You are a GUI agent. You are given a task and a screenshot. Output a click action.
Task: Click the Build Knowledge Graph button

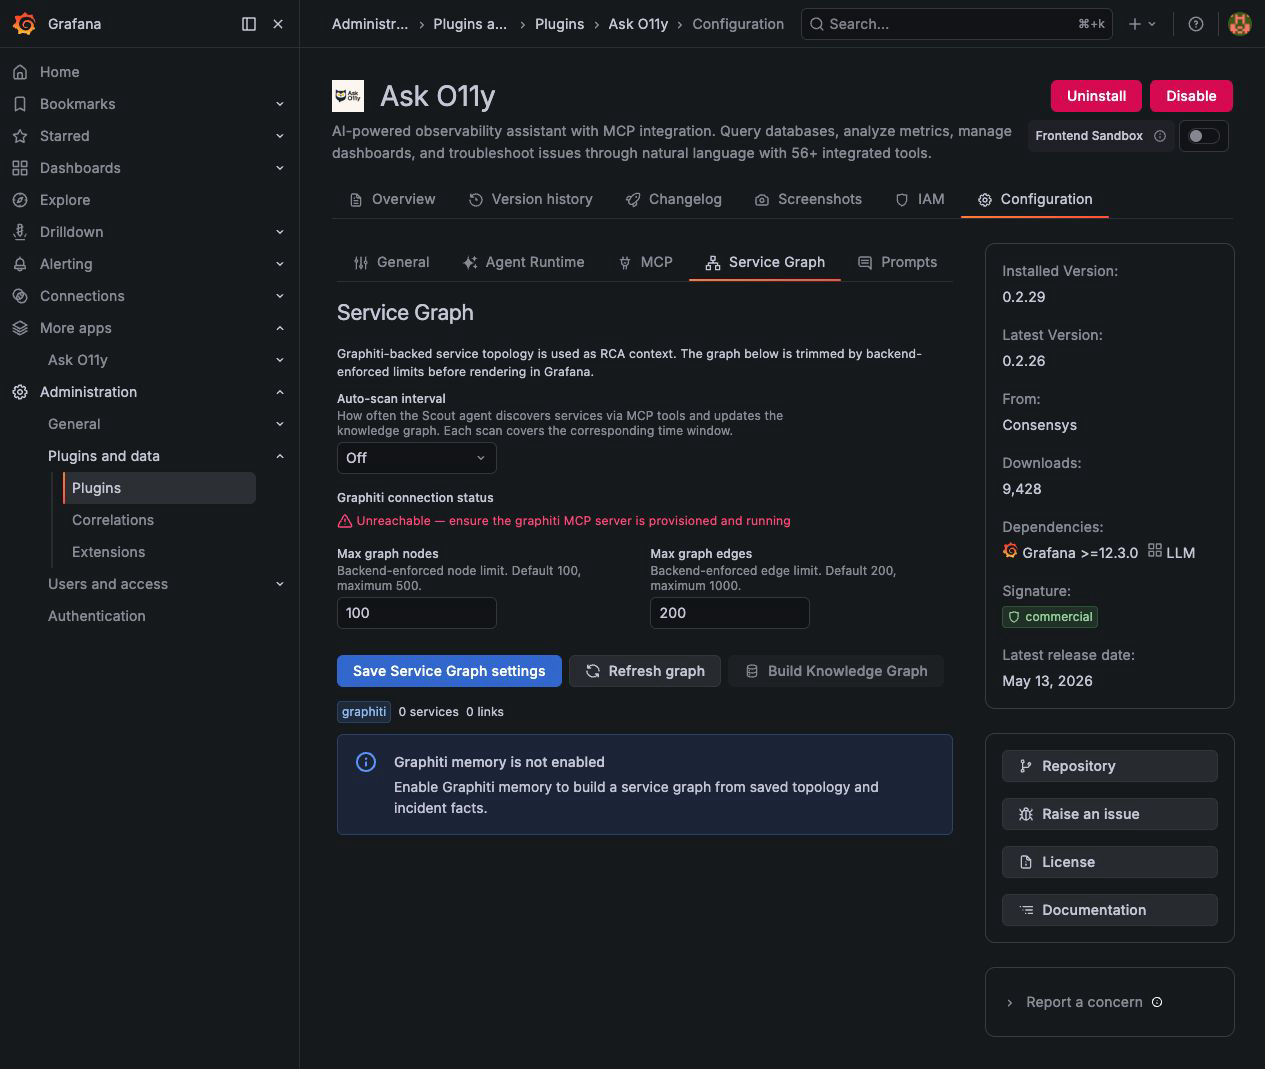click(x=836, y=671)
